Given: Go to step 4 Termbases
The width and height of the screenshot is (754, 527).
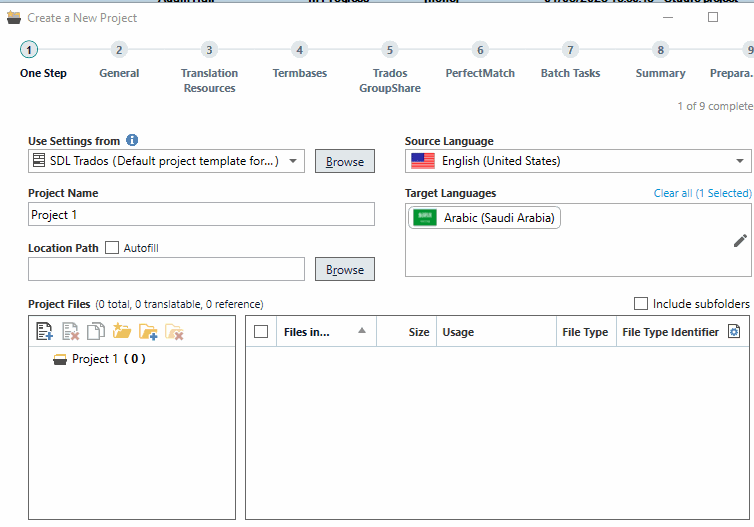Looking at the screenshot, I should point(300,50).
